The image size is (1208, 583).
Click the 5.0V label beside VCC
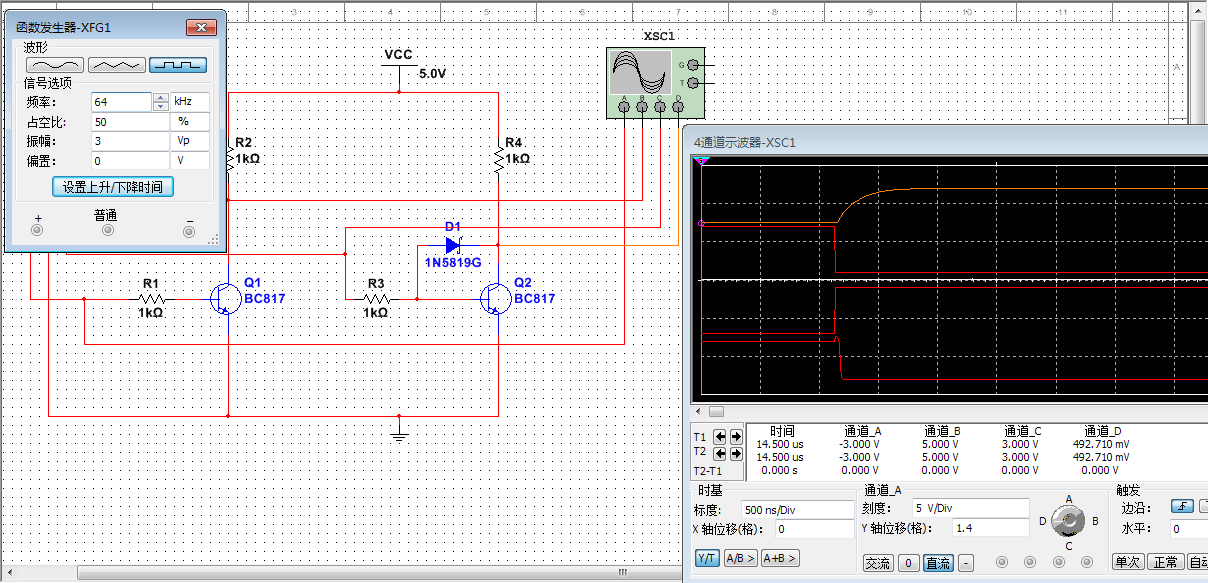tap(432, 74)
